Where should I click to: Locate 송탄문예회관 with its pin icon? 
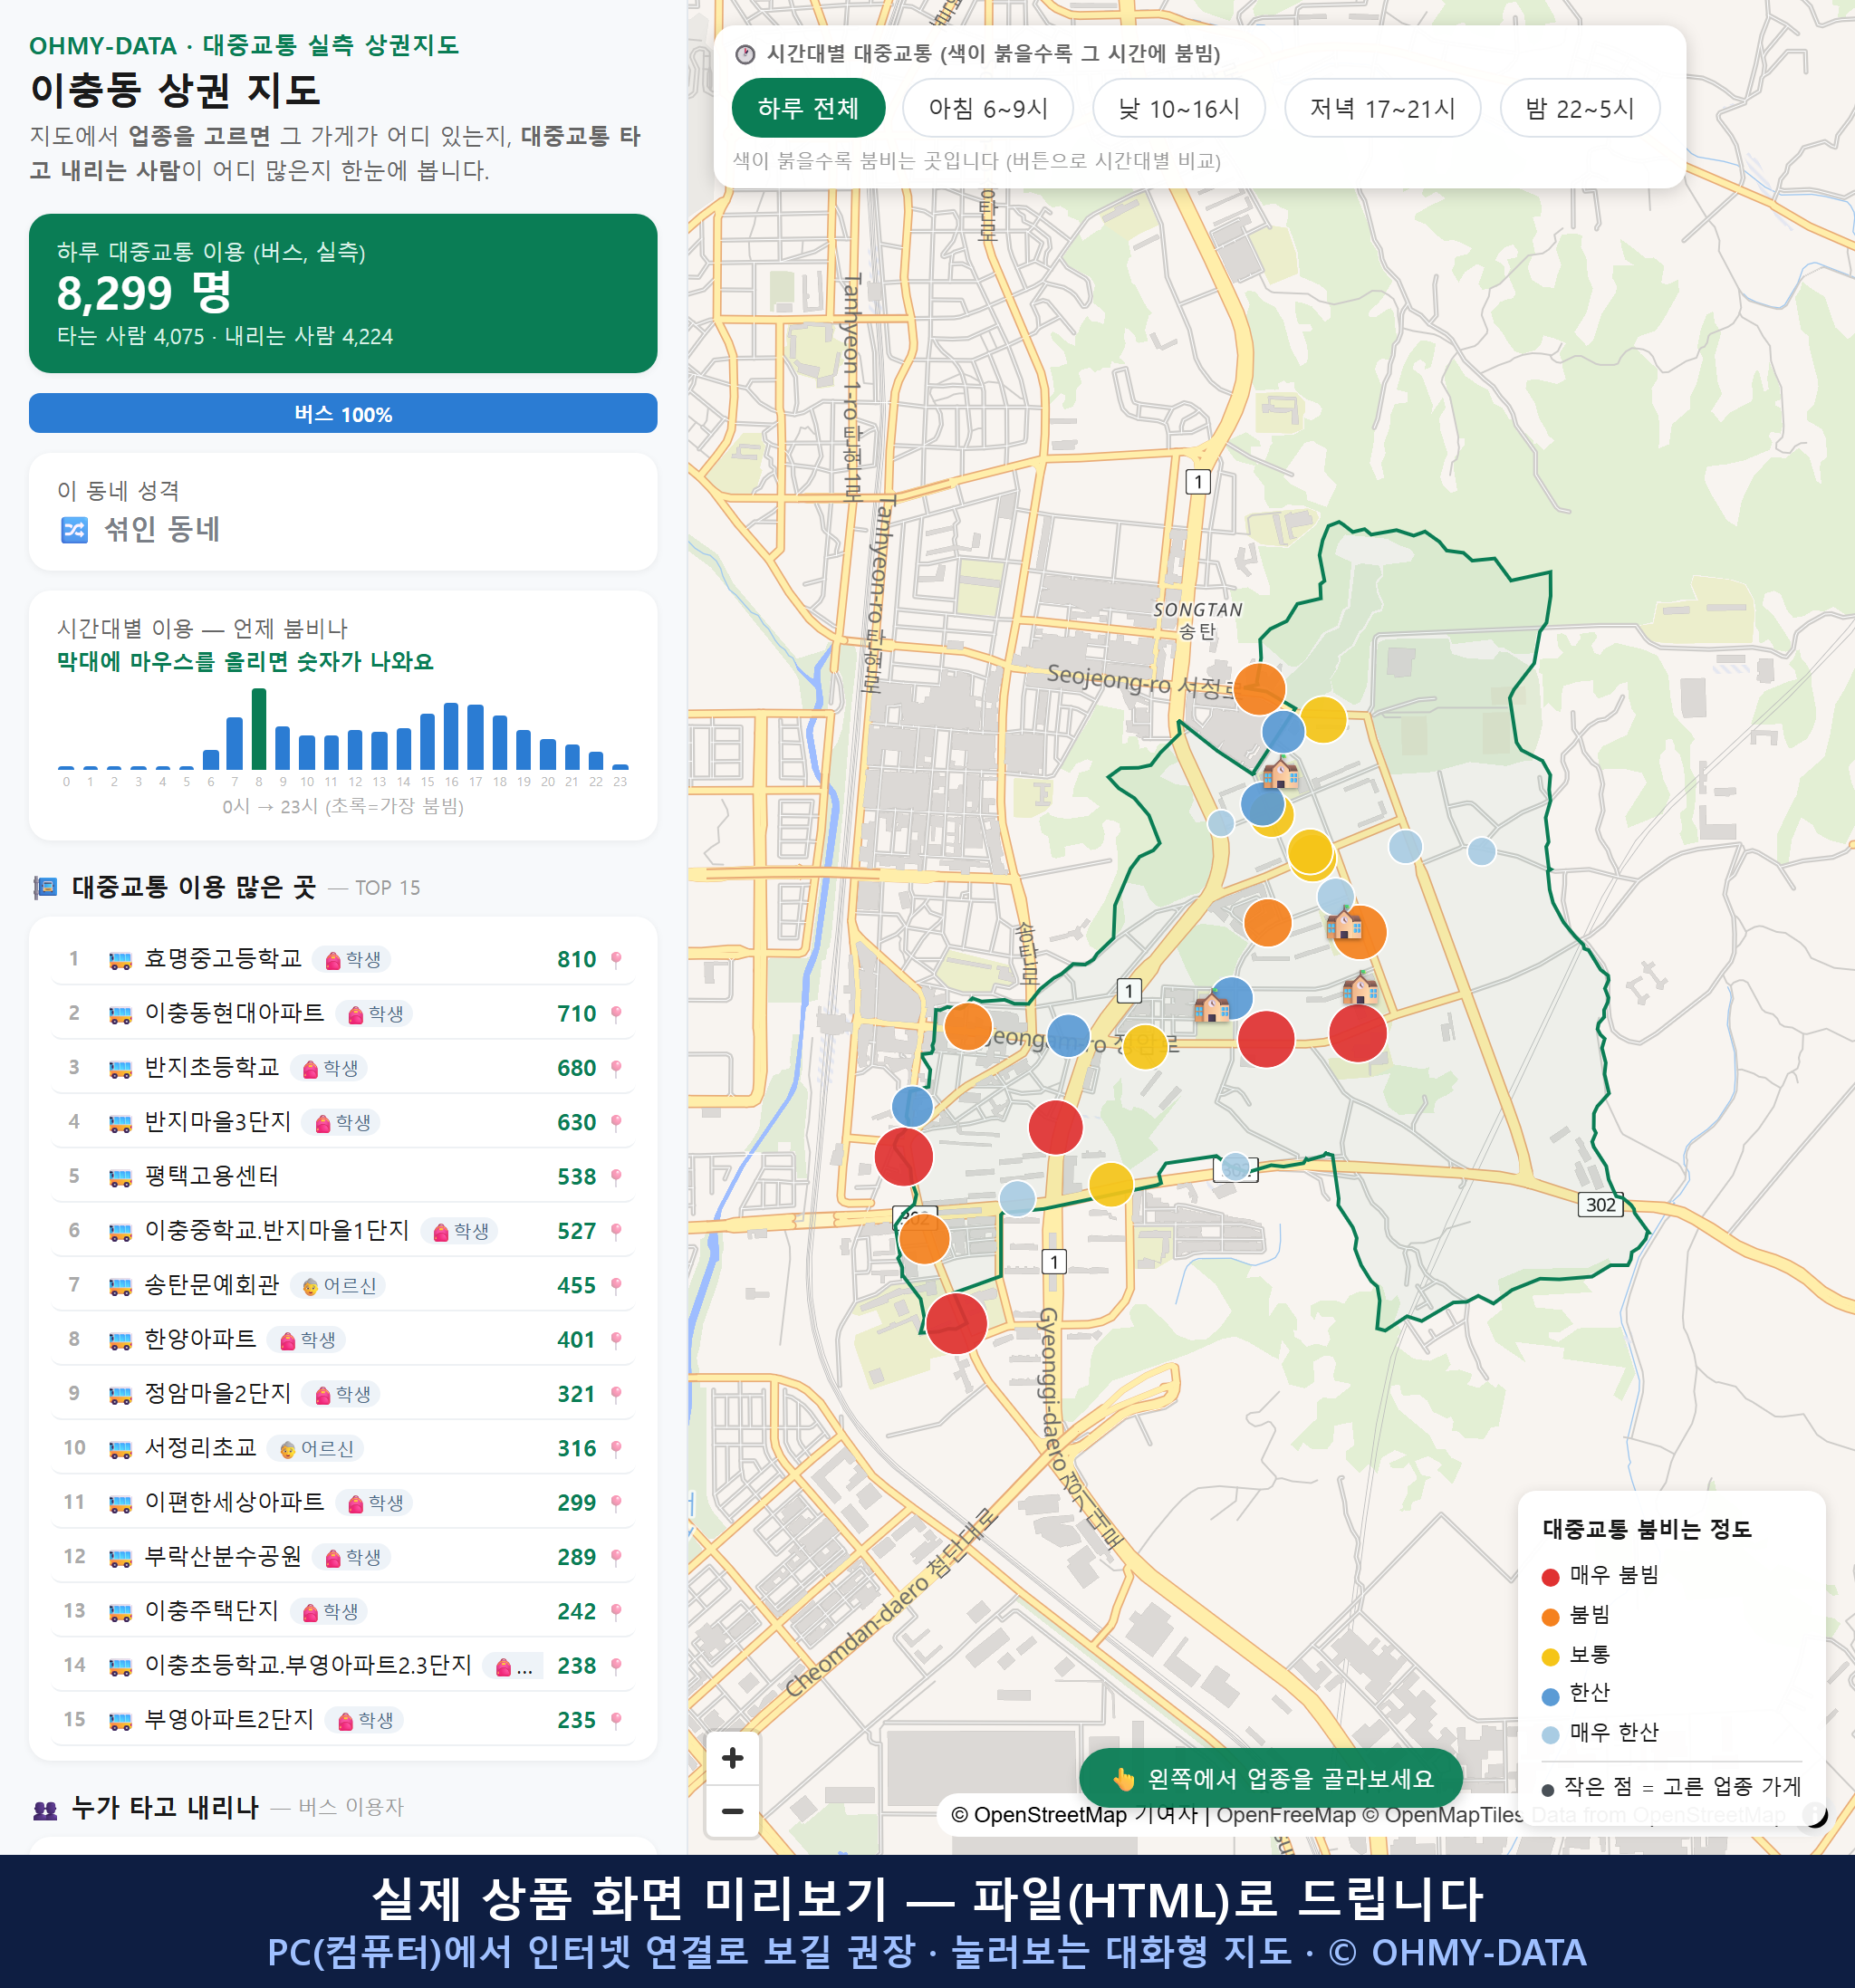point(616,1285)
